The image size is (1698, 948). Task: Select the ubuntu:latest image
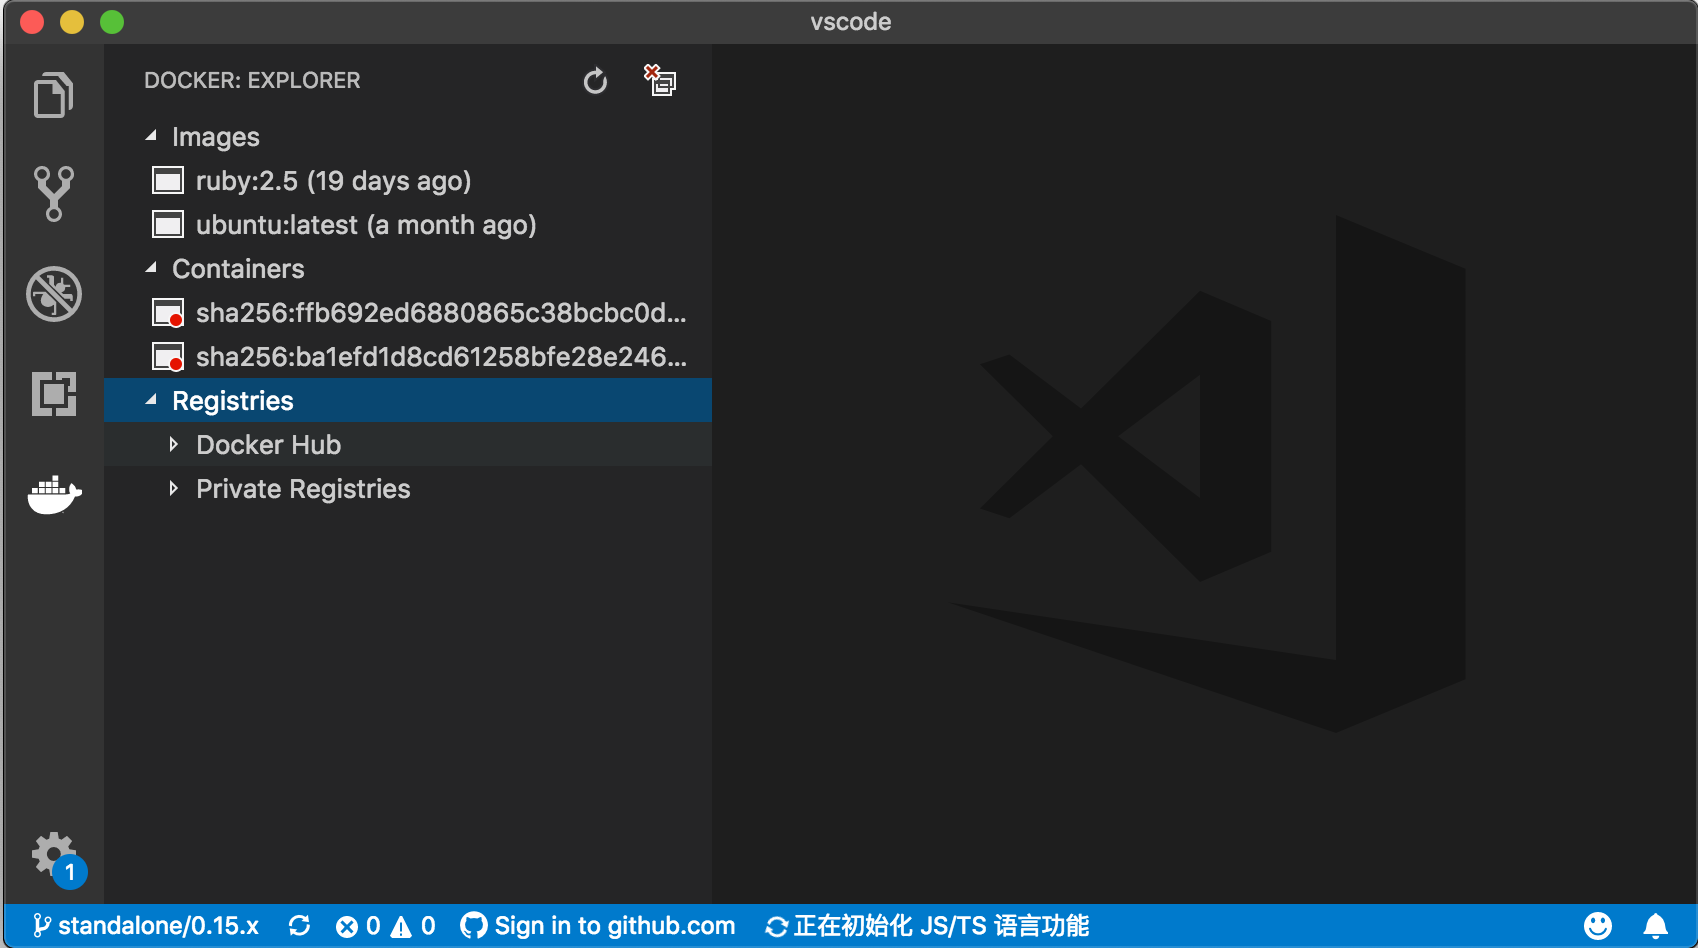[366, 225]
